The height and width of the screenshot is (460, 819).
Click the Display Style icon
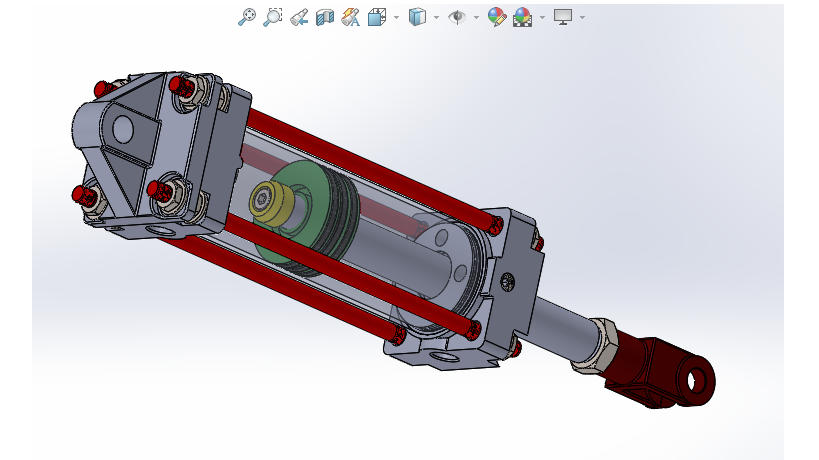(417, 17)
